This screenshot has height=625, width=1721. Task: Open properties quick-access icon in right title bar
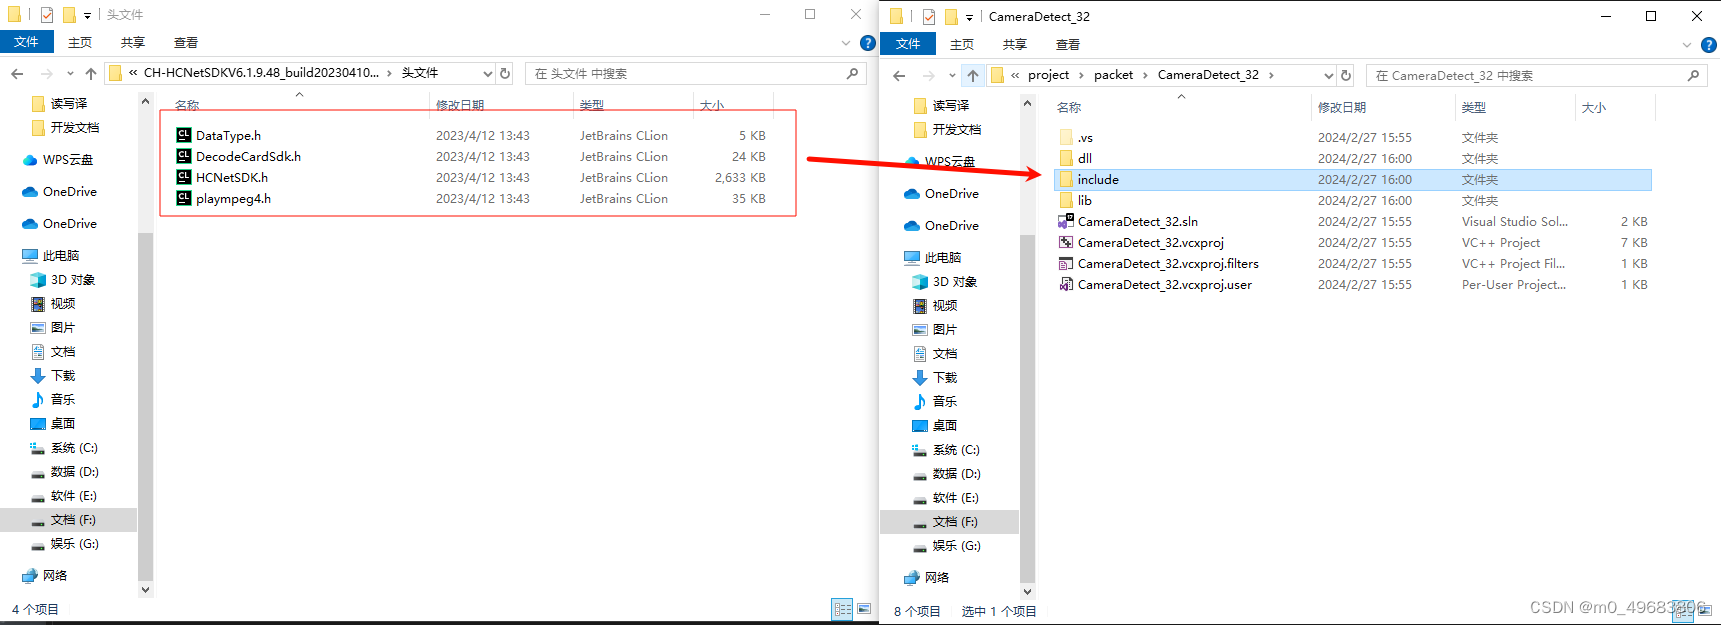point(929,16)
